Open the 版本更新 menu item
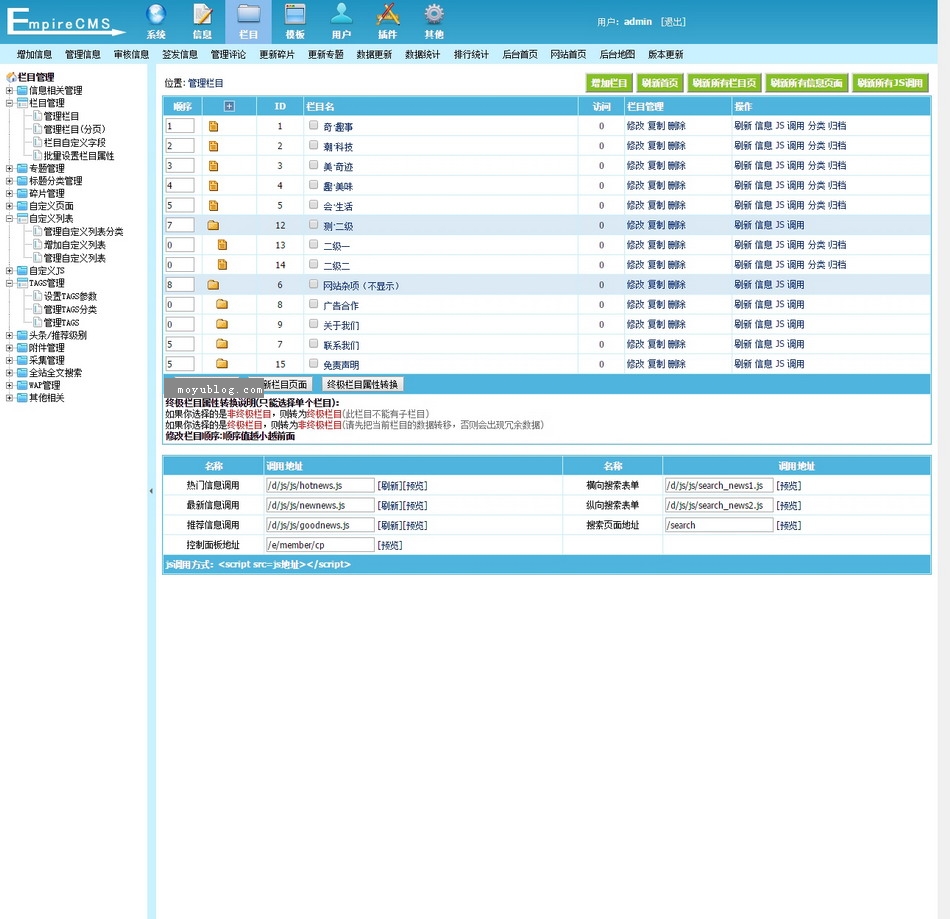 665,55
